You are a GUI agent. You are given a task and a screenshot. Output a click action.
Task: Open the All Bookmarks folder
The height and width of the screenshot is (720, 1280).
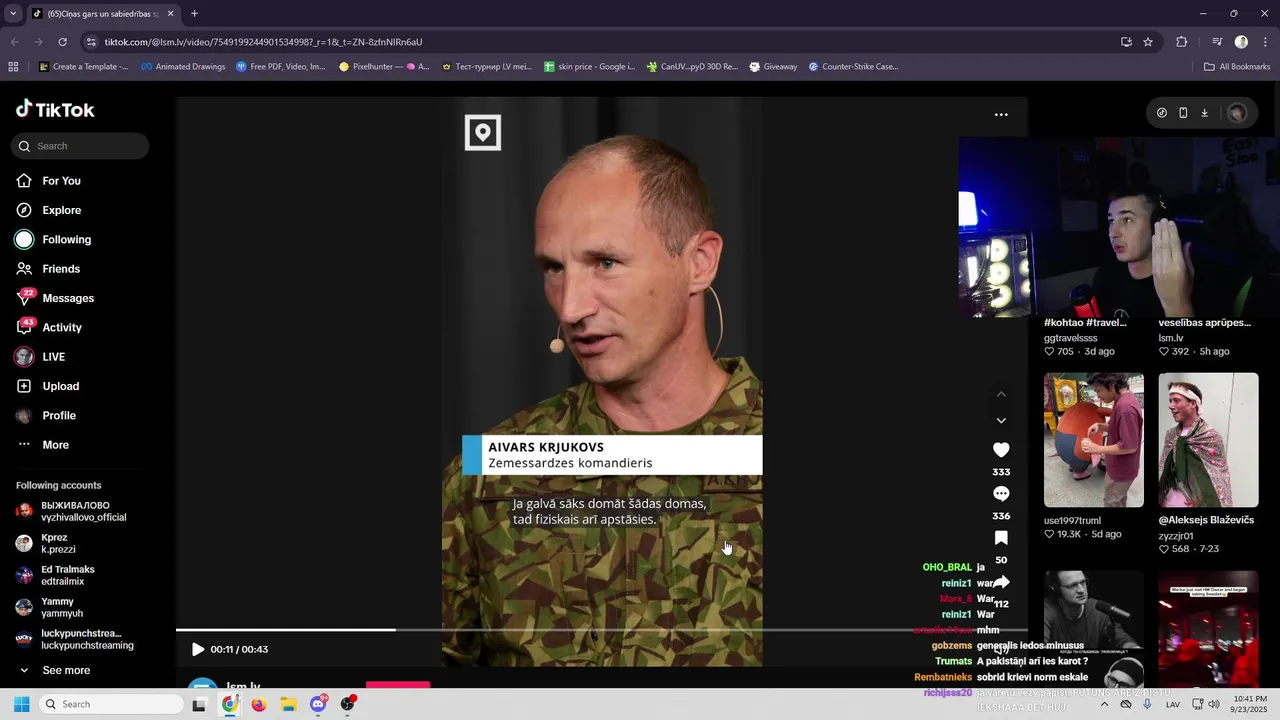click(x=1237, y=67)
